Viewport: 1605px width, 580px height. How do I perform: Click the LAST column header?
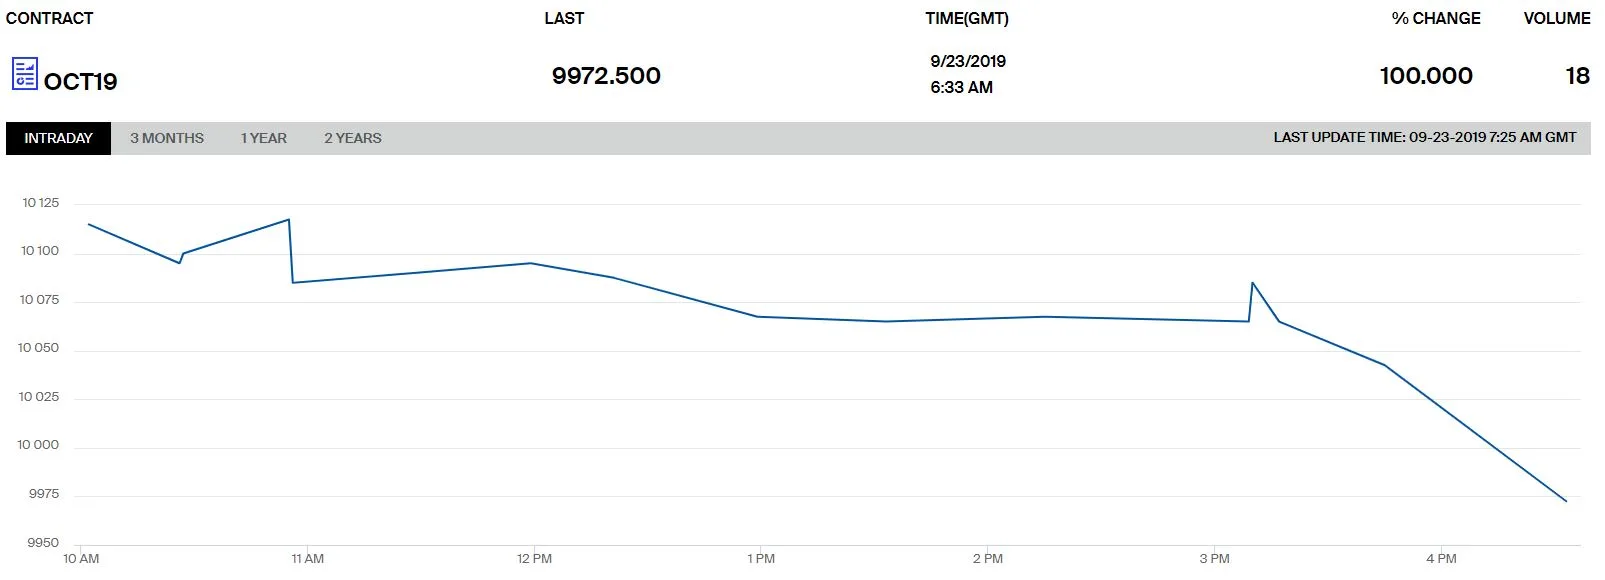[x=564, y=18]
